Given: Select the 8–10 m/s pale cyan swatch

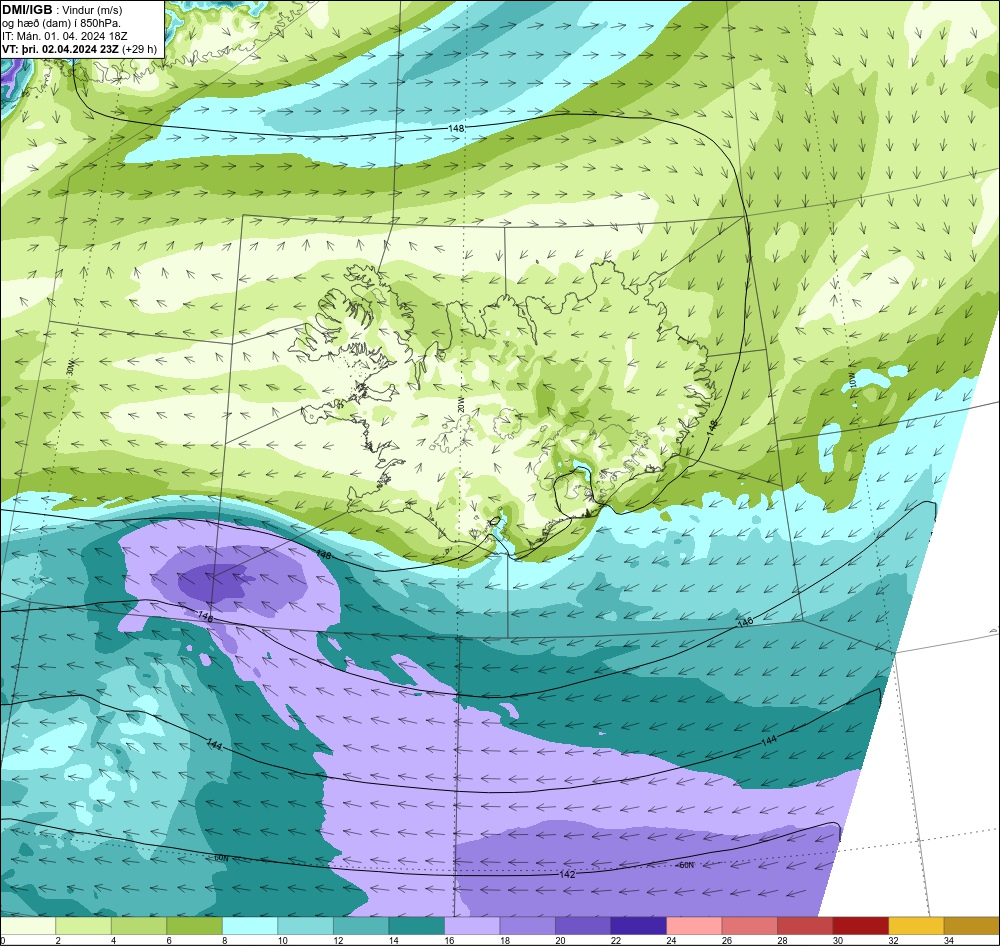Looking at the screenshot, I should point(250,926).
